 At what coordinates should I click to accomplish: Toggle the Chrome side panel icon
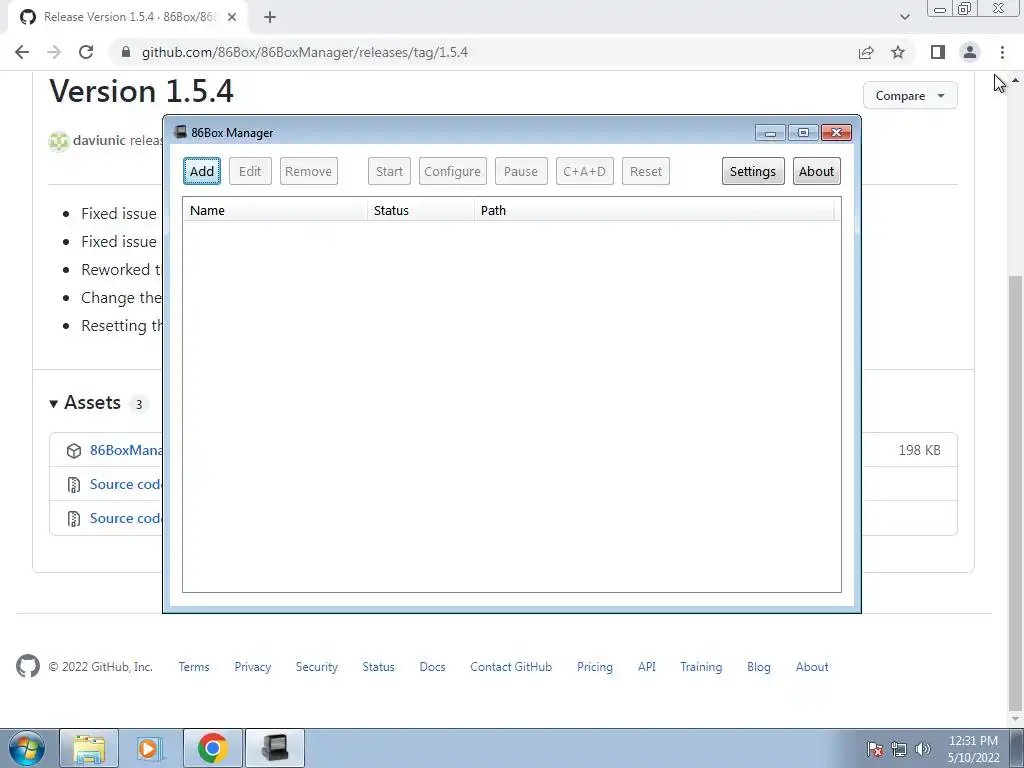point(938,52)
